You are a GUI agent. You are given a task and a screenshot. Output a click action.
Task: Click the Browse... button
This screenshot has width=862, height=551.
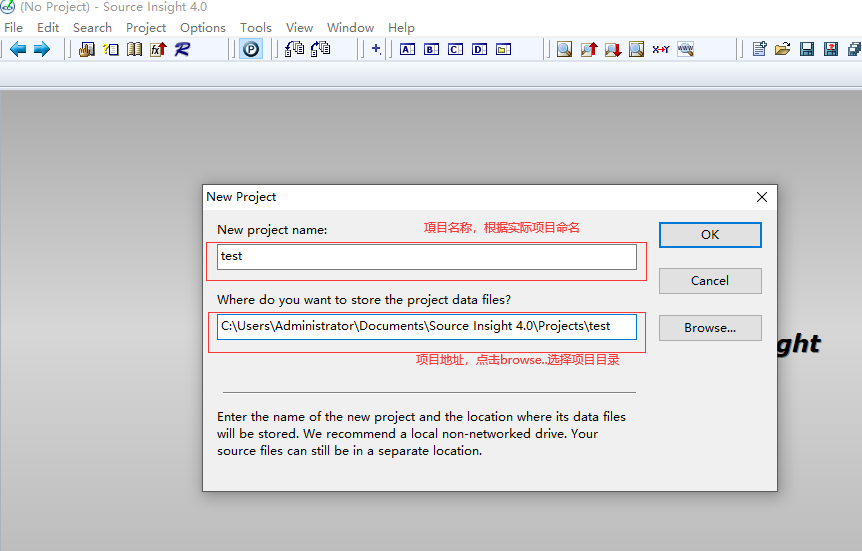pos(710,328)
